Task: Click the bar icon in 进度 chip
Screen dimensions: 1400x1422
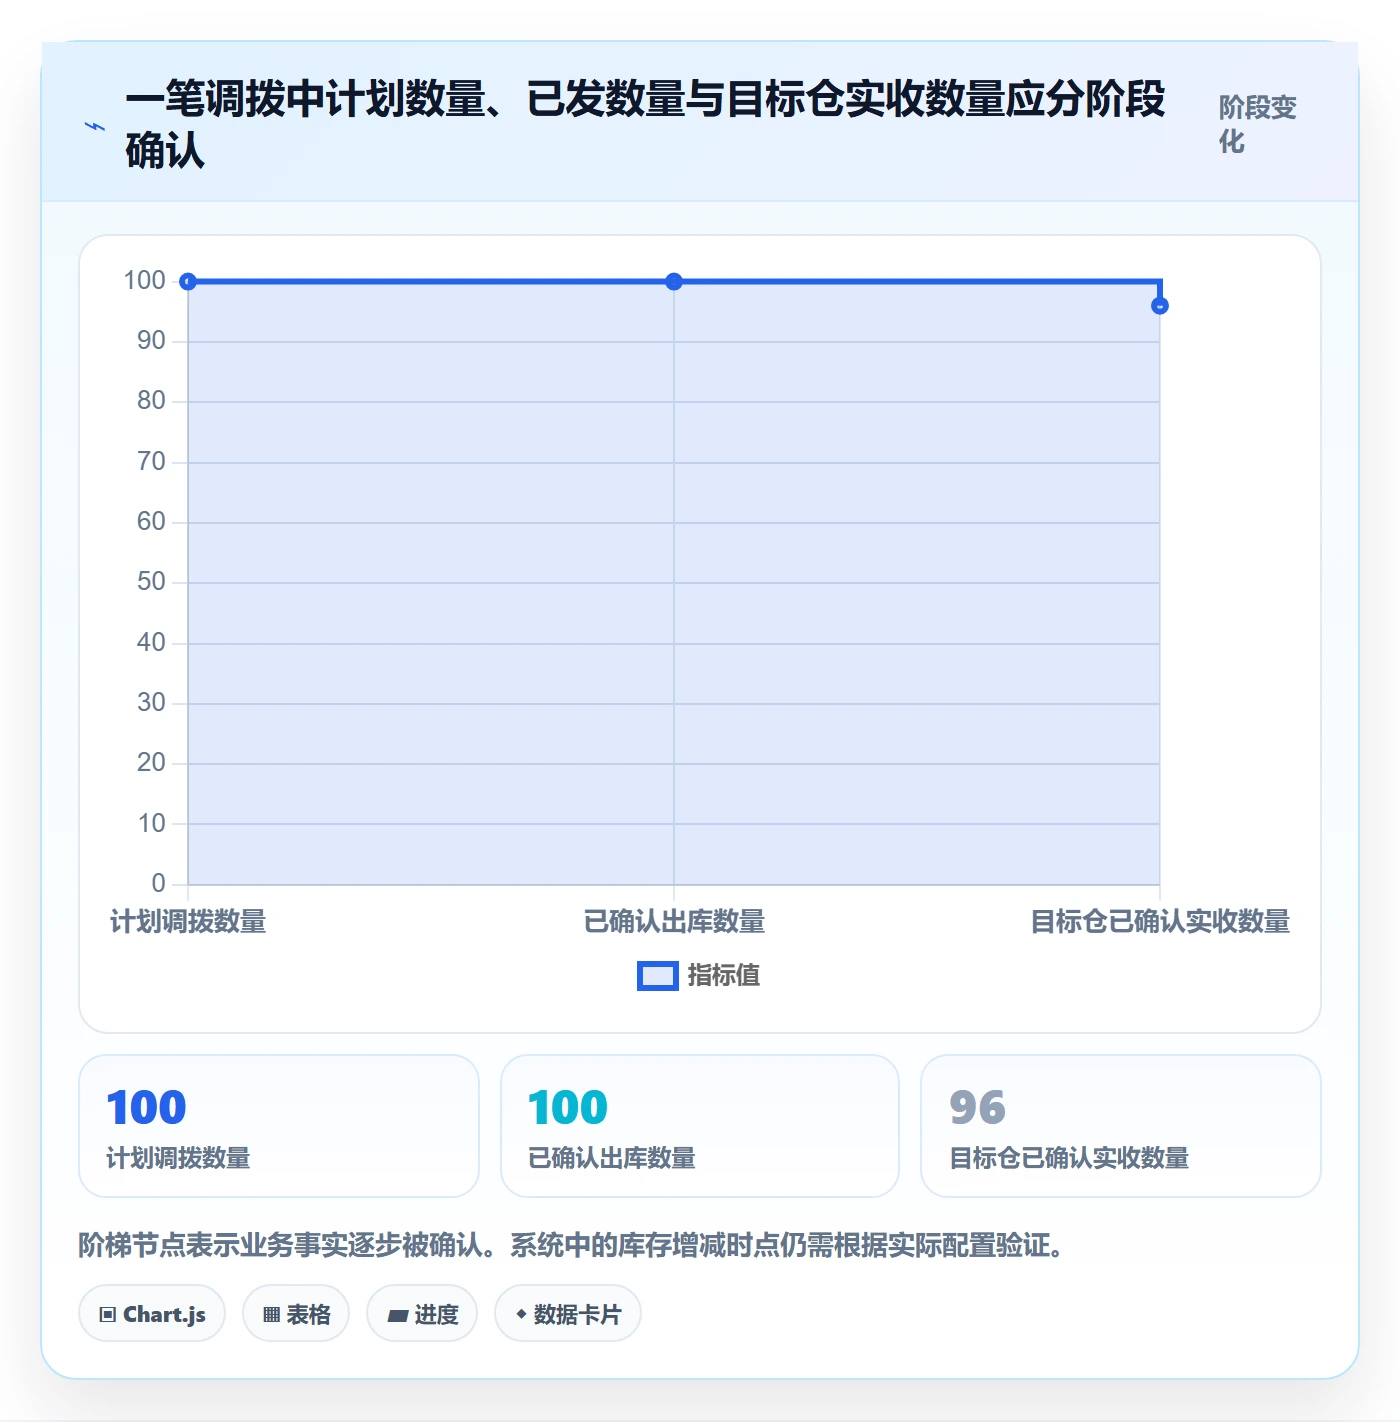Action: 397,1316
